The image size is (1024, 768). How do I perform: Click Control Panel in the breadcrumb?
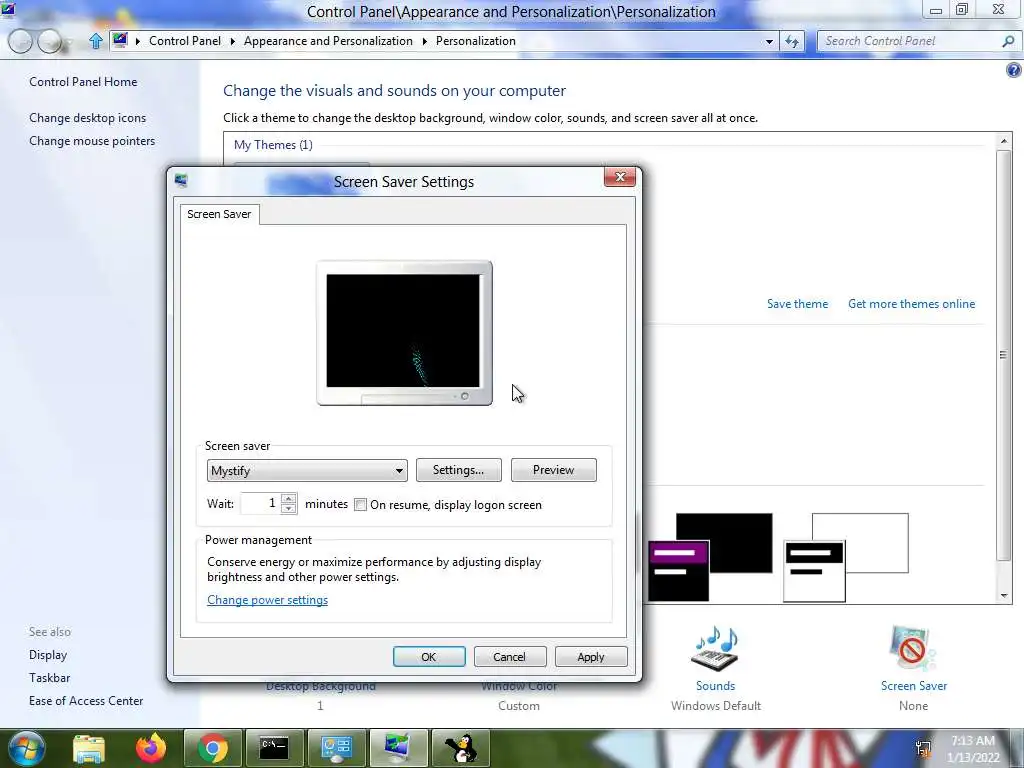pyautogui.click(x=185, y=41)
